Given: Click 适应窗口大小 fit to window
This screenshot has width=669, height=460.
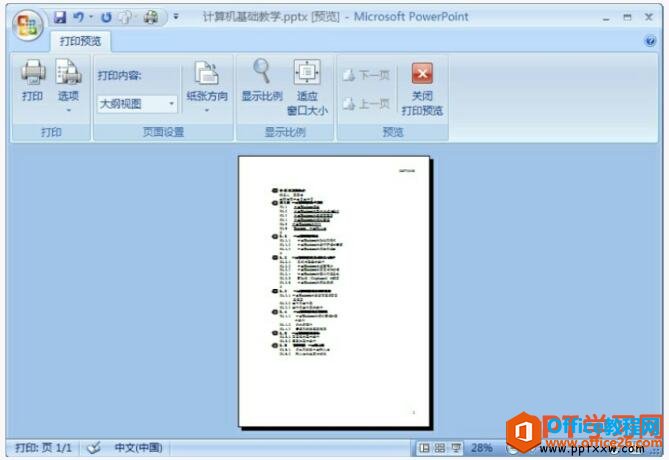Looking at the screenshot, I should tap(307, 87).
